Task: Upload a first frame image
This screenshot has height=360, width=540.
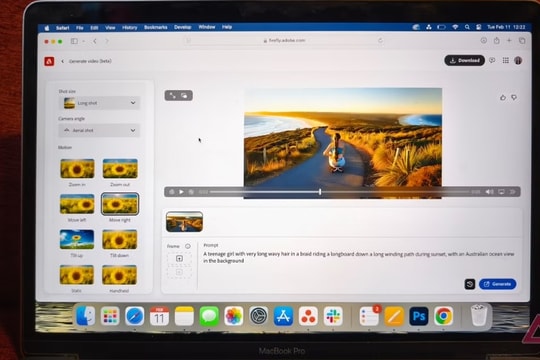Action: [179, 258]
